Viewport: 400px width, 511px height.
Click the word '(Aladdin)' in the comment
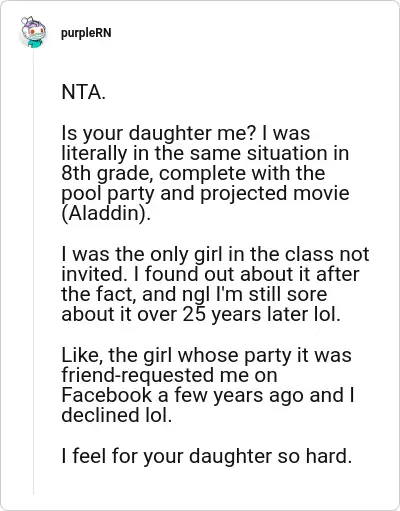[x=106, y=213]
